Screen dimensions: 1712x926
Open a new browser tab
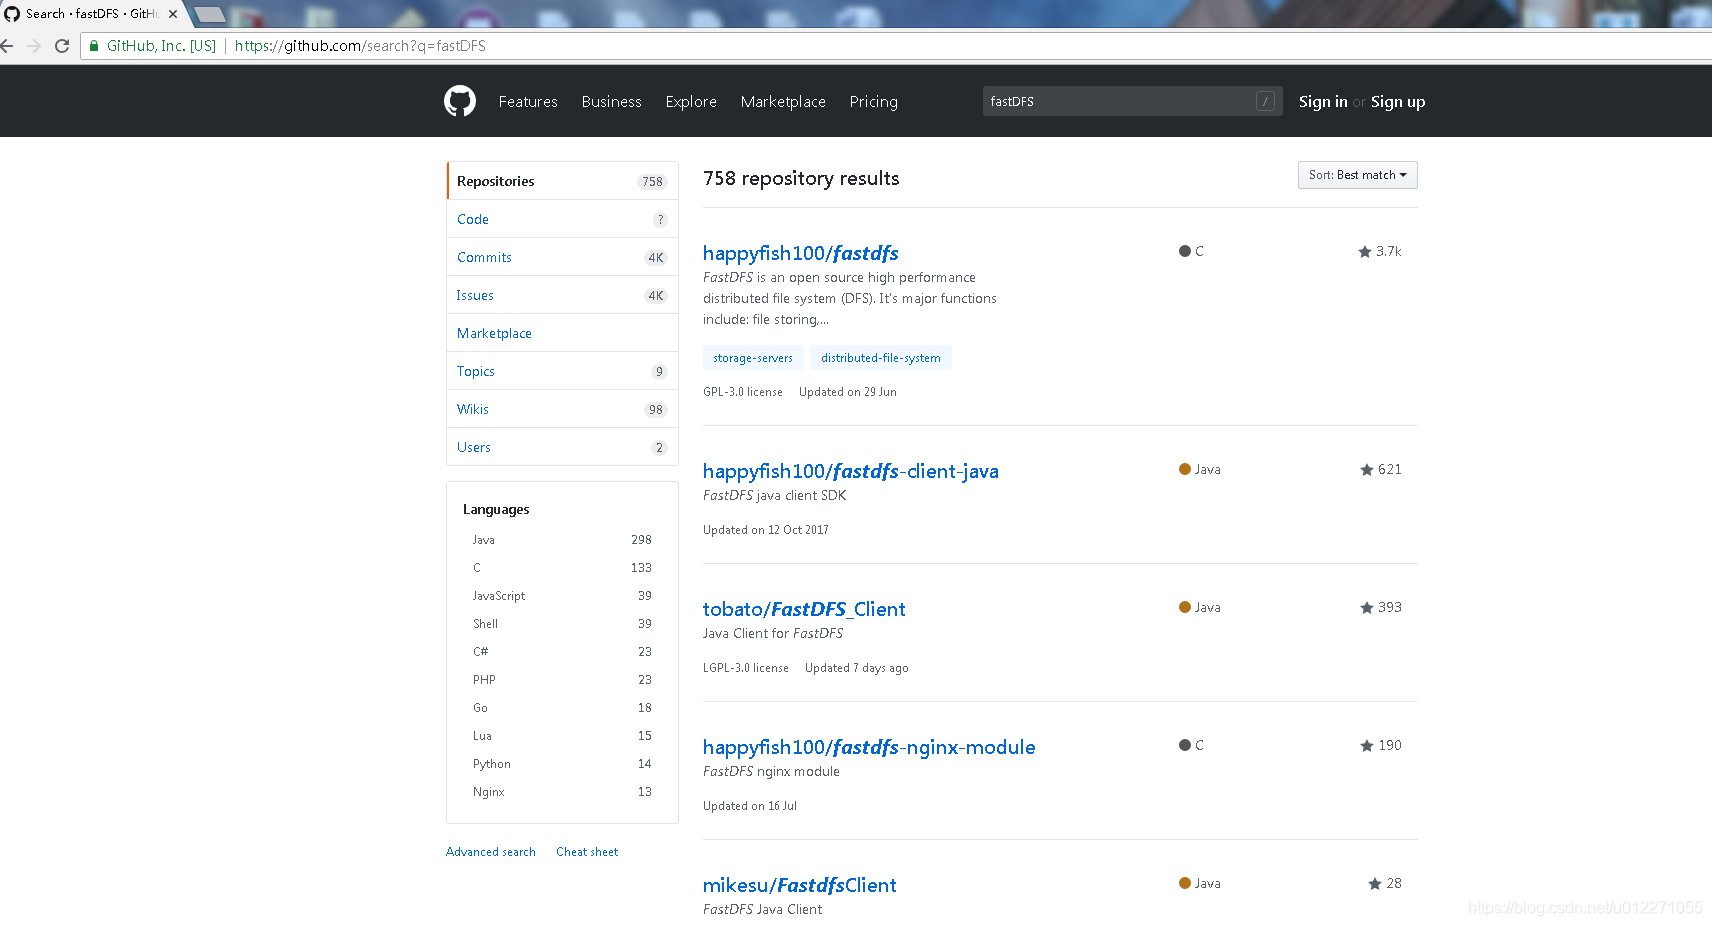209,14
